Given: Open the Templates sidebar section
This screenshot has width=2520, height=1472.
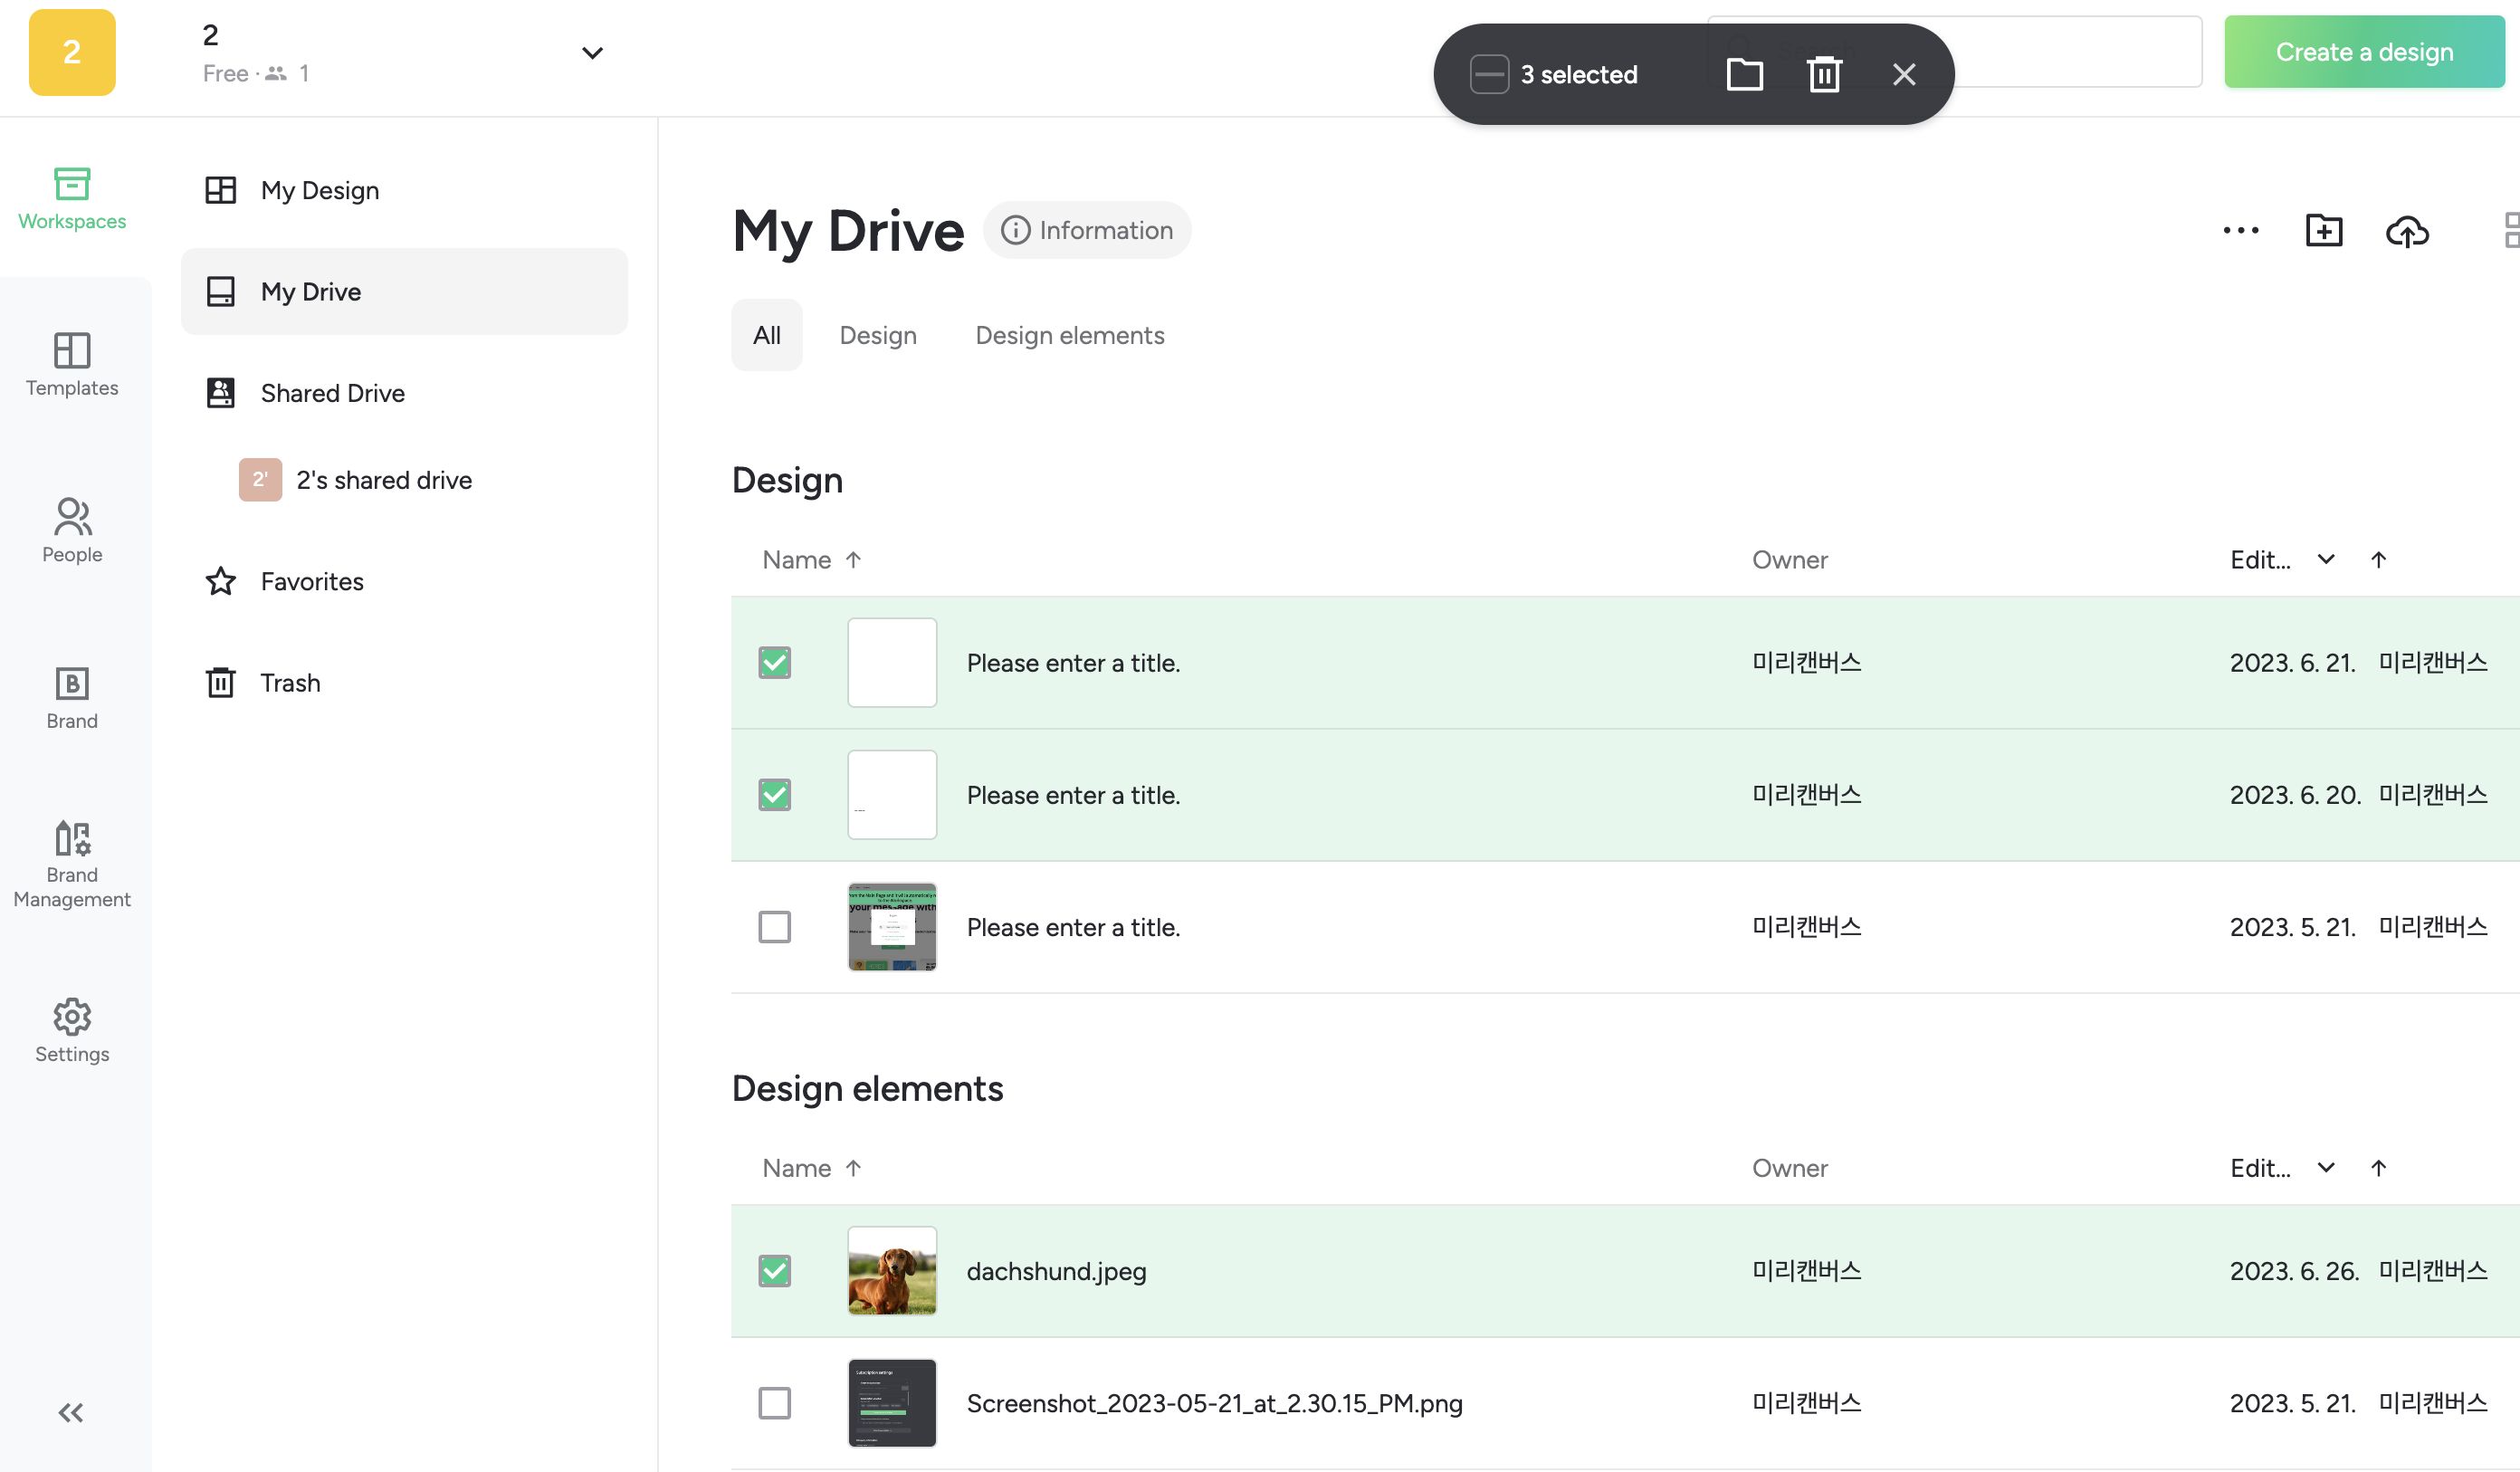Looking at the screenshot, I should [72, 365].
